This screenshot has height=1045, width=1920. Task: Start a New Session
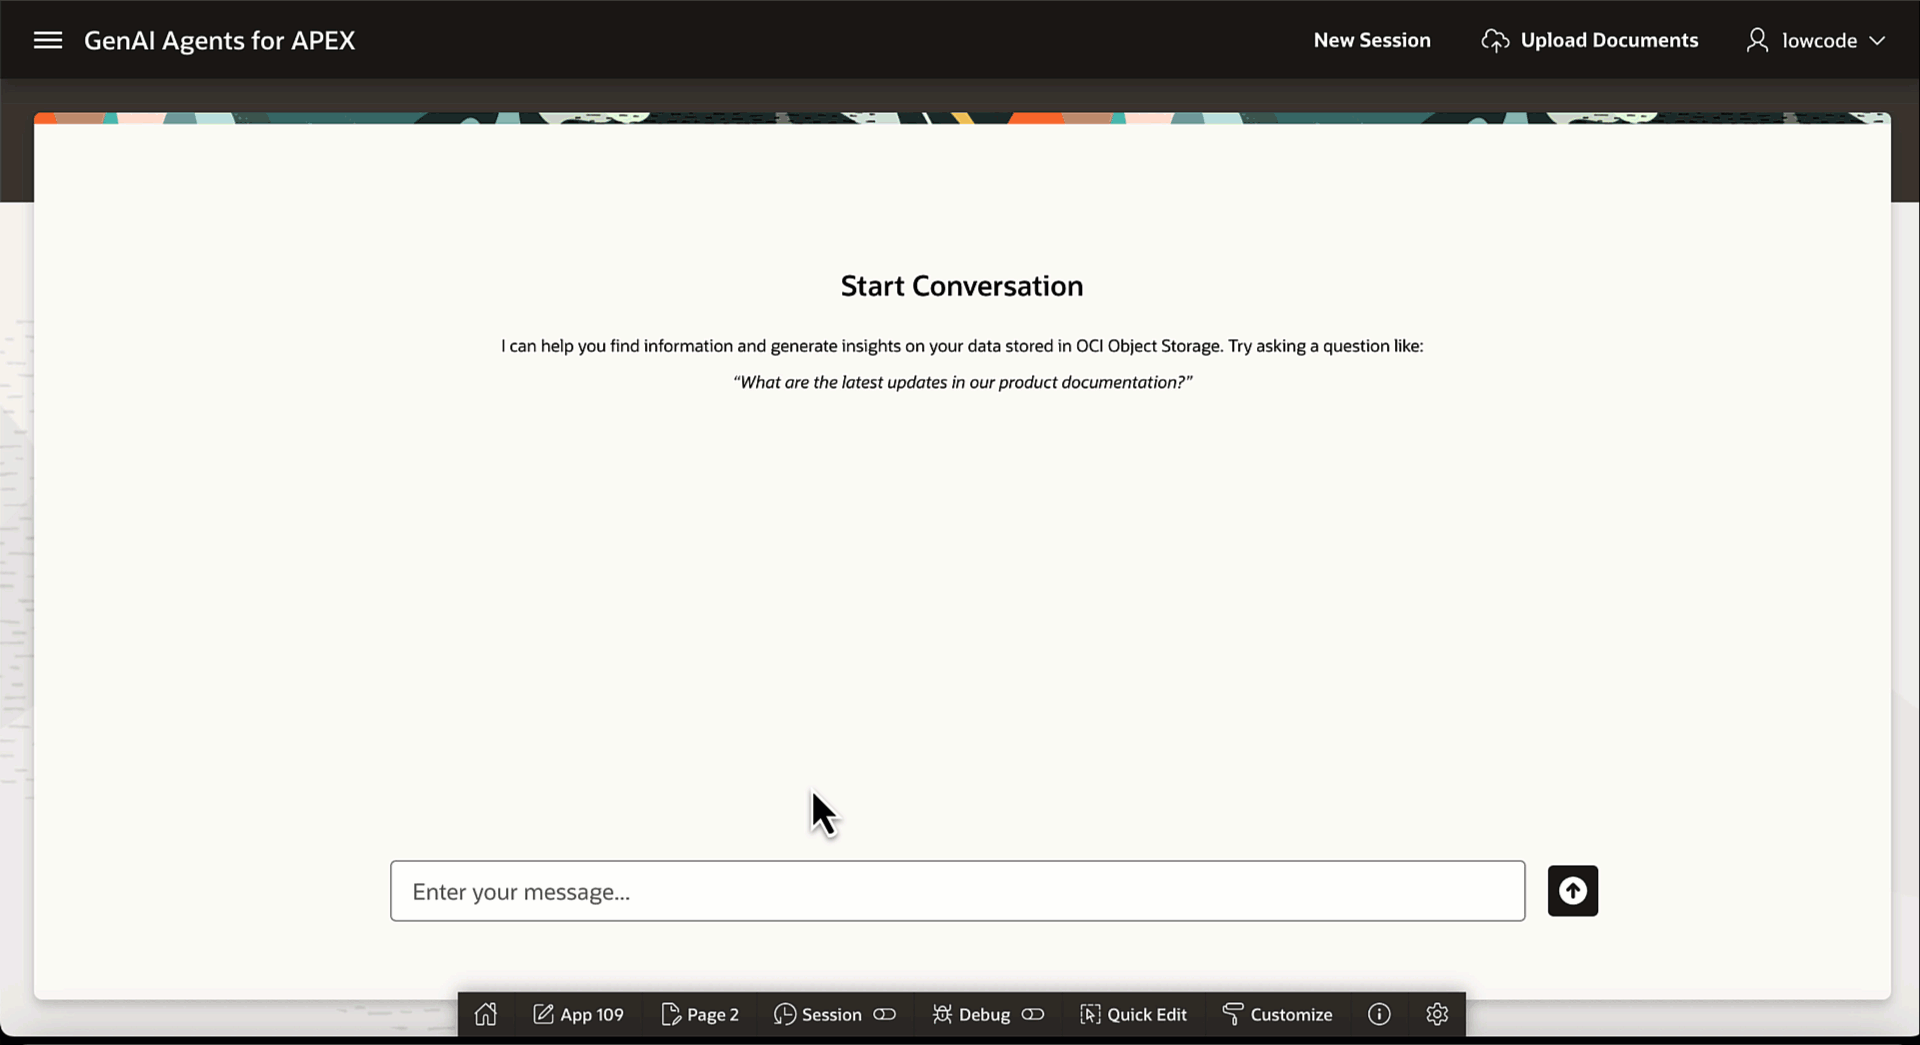(1372, 40)
